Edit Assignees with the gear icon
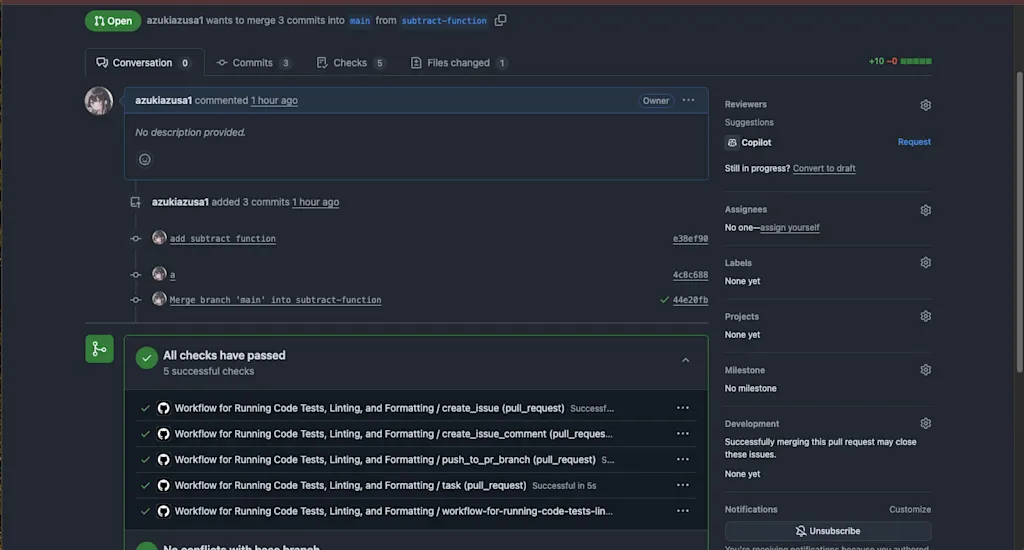Image resolution: width=1024 pixels, height=550 pixels. tap(925, 210)
